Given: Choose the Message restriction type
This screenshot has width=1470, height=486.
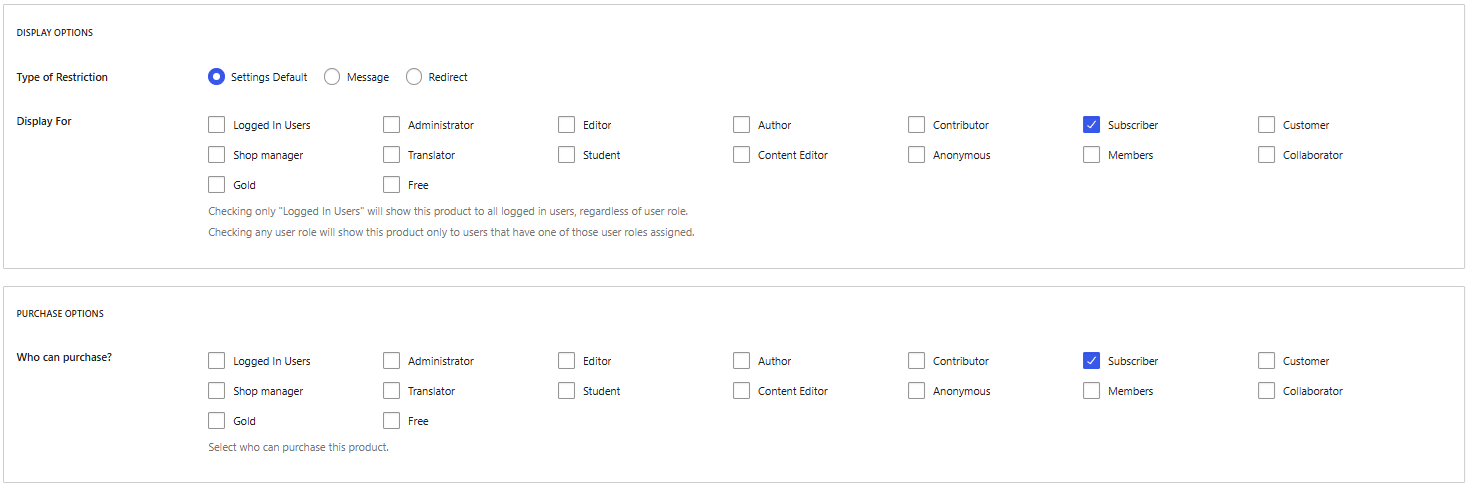Looking at the screenshot, I should (332, 77).
